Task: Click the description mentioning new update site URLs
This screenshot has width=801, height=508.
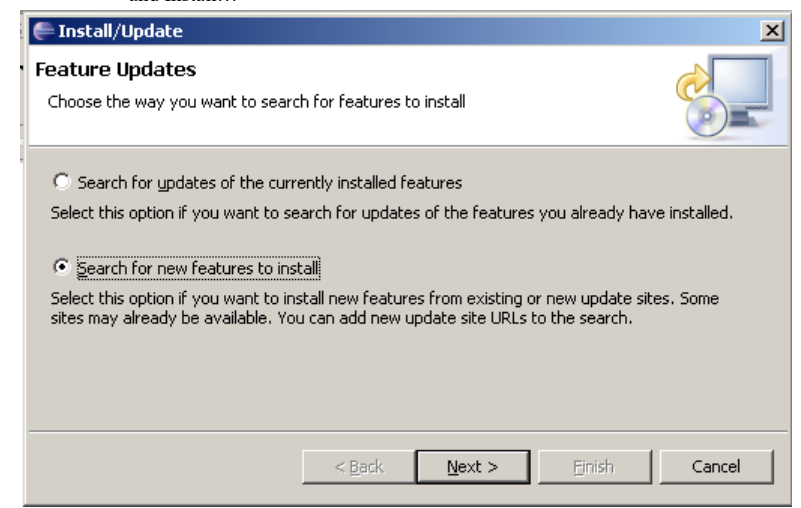Action: pyautogui.click(x=385, y=308)
